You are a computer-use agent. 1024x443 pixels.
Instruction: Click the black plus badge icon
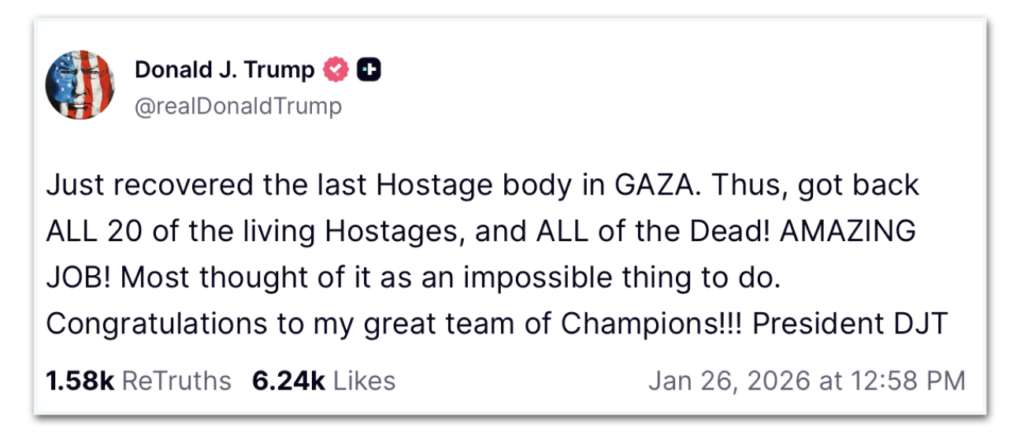pyautogui.click(x=370, y=70)
